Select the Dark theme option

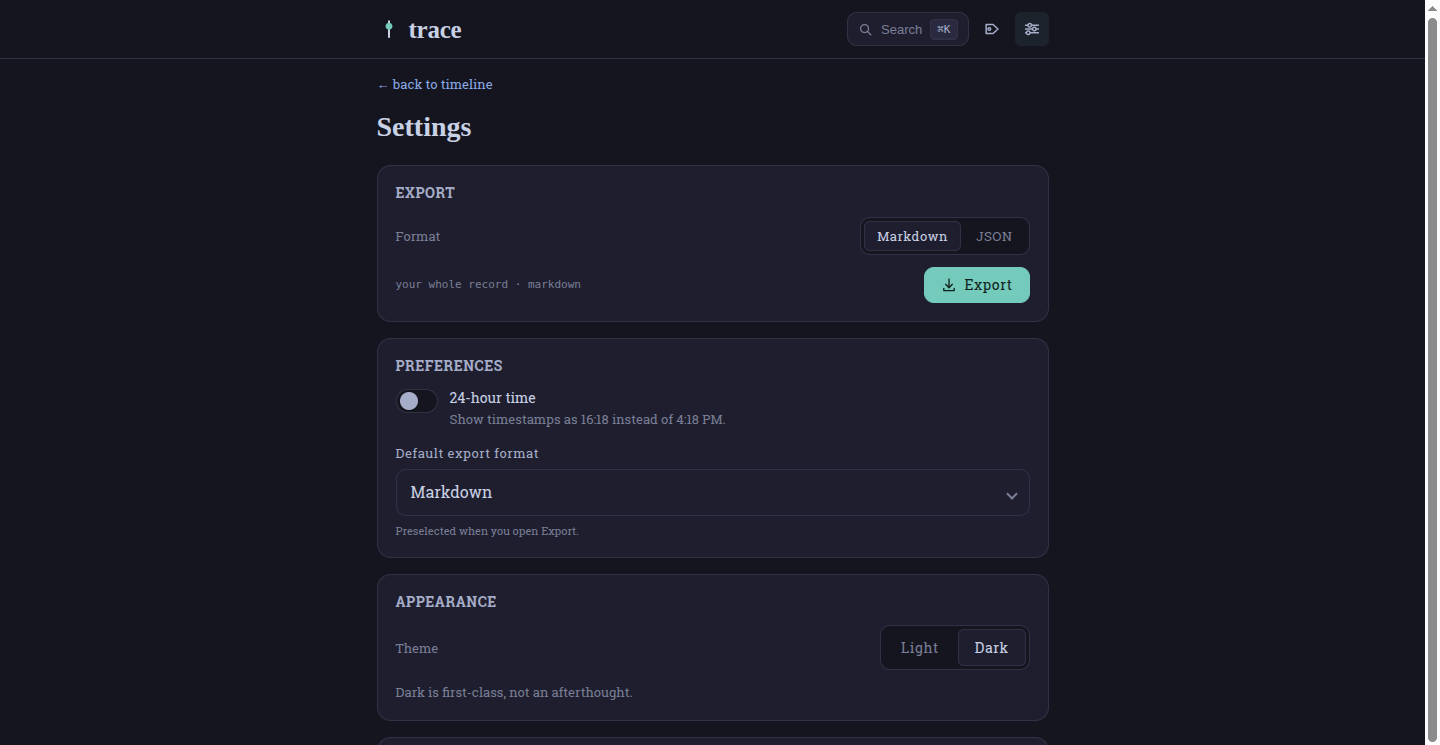coord(991,648)
